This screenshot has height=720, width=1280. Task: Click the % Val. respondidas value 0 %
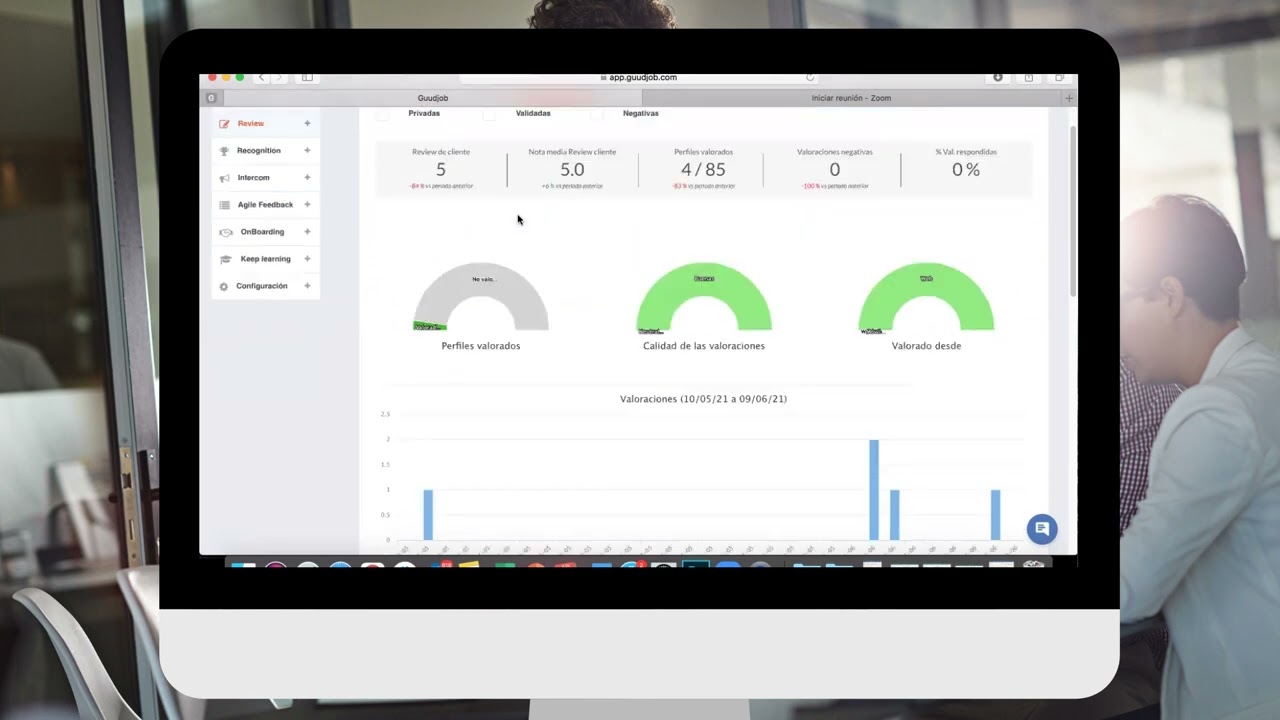click(x=966, y=170)
